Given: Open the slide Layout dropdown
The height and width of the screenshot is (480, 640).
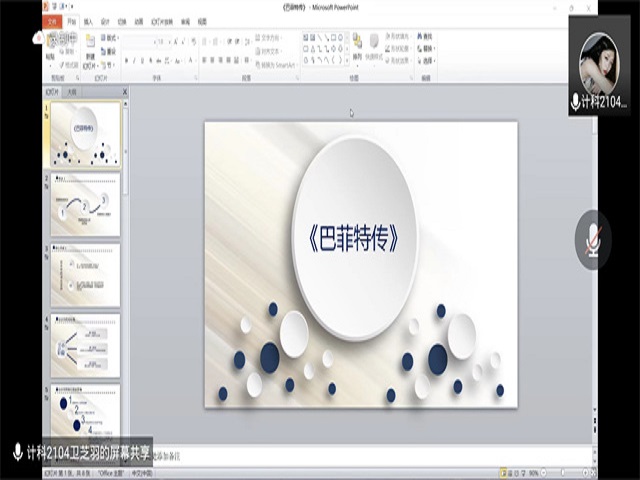Looking at the screenshot, I should click(110, 37).
